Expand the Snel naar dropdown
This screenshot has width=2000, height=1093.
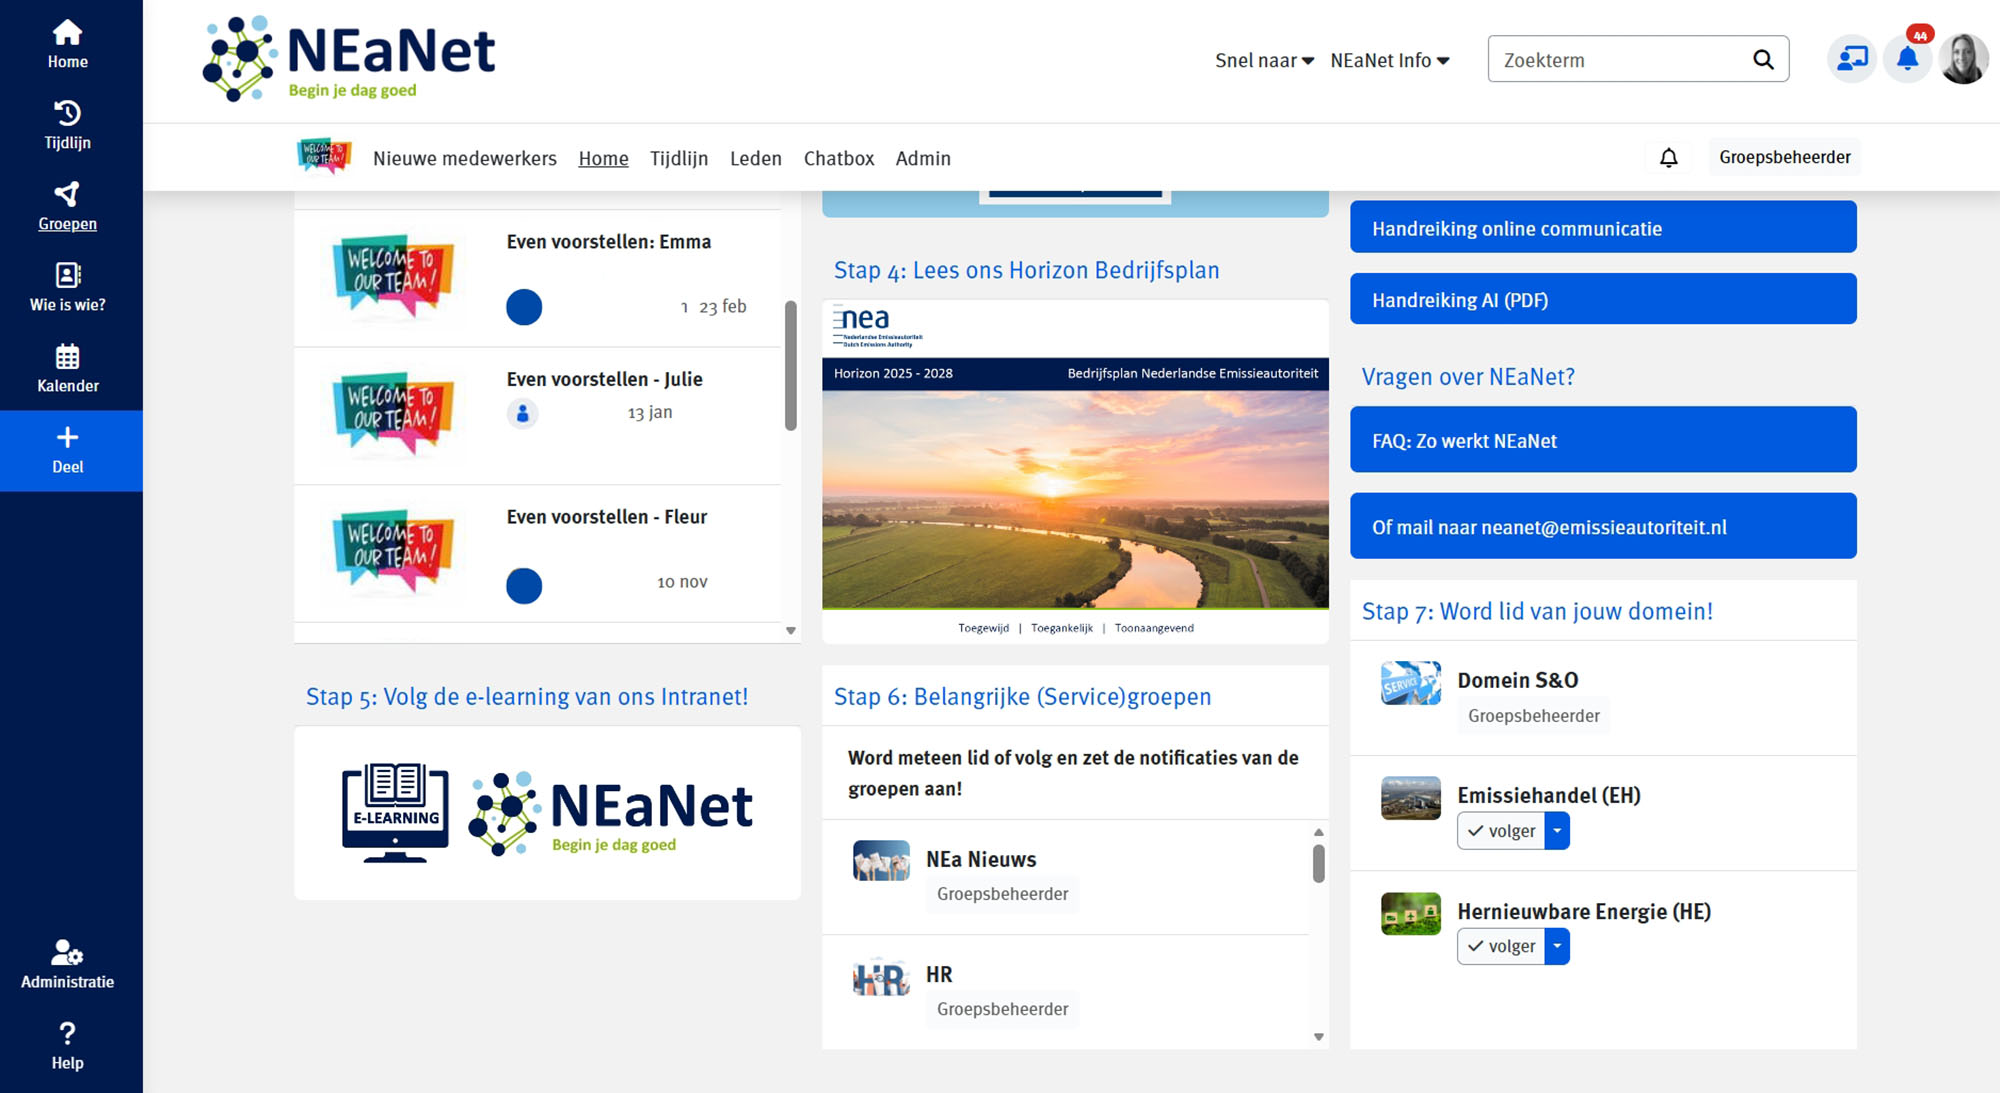click(x=1264, y=60)
